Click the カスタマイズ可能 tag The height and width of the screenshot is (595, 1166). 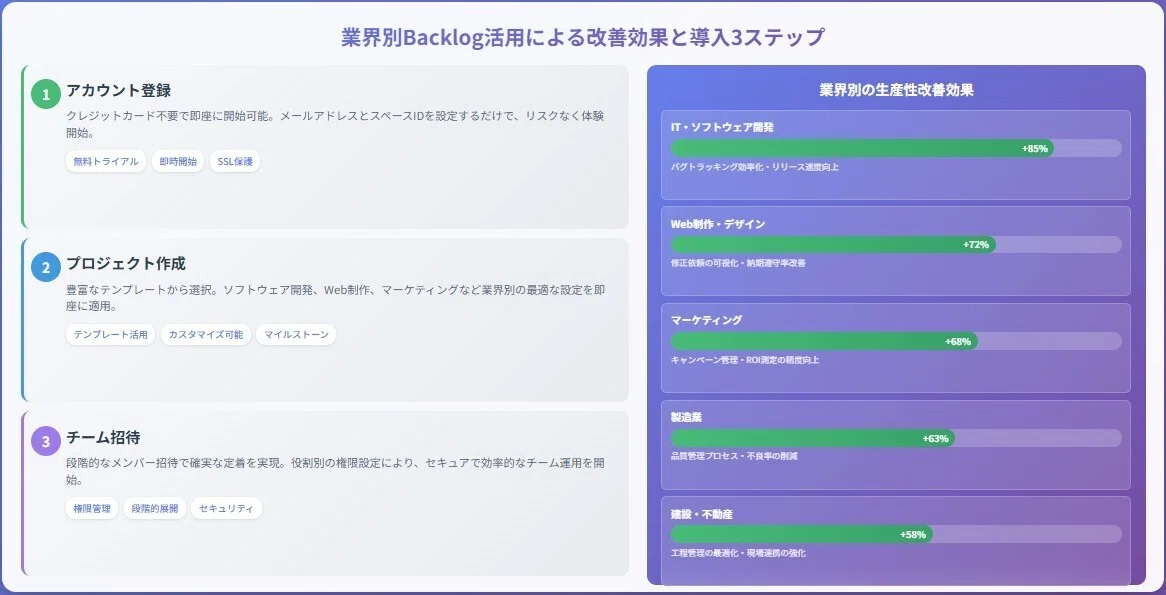(x=205, y=335)
